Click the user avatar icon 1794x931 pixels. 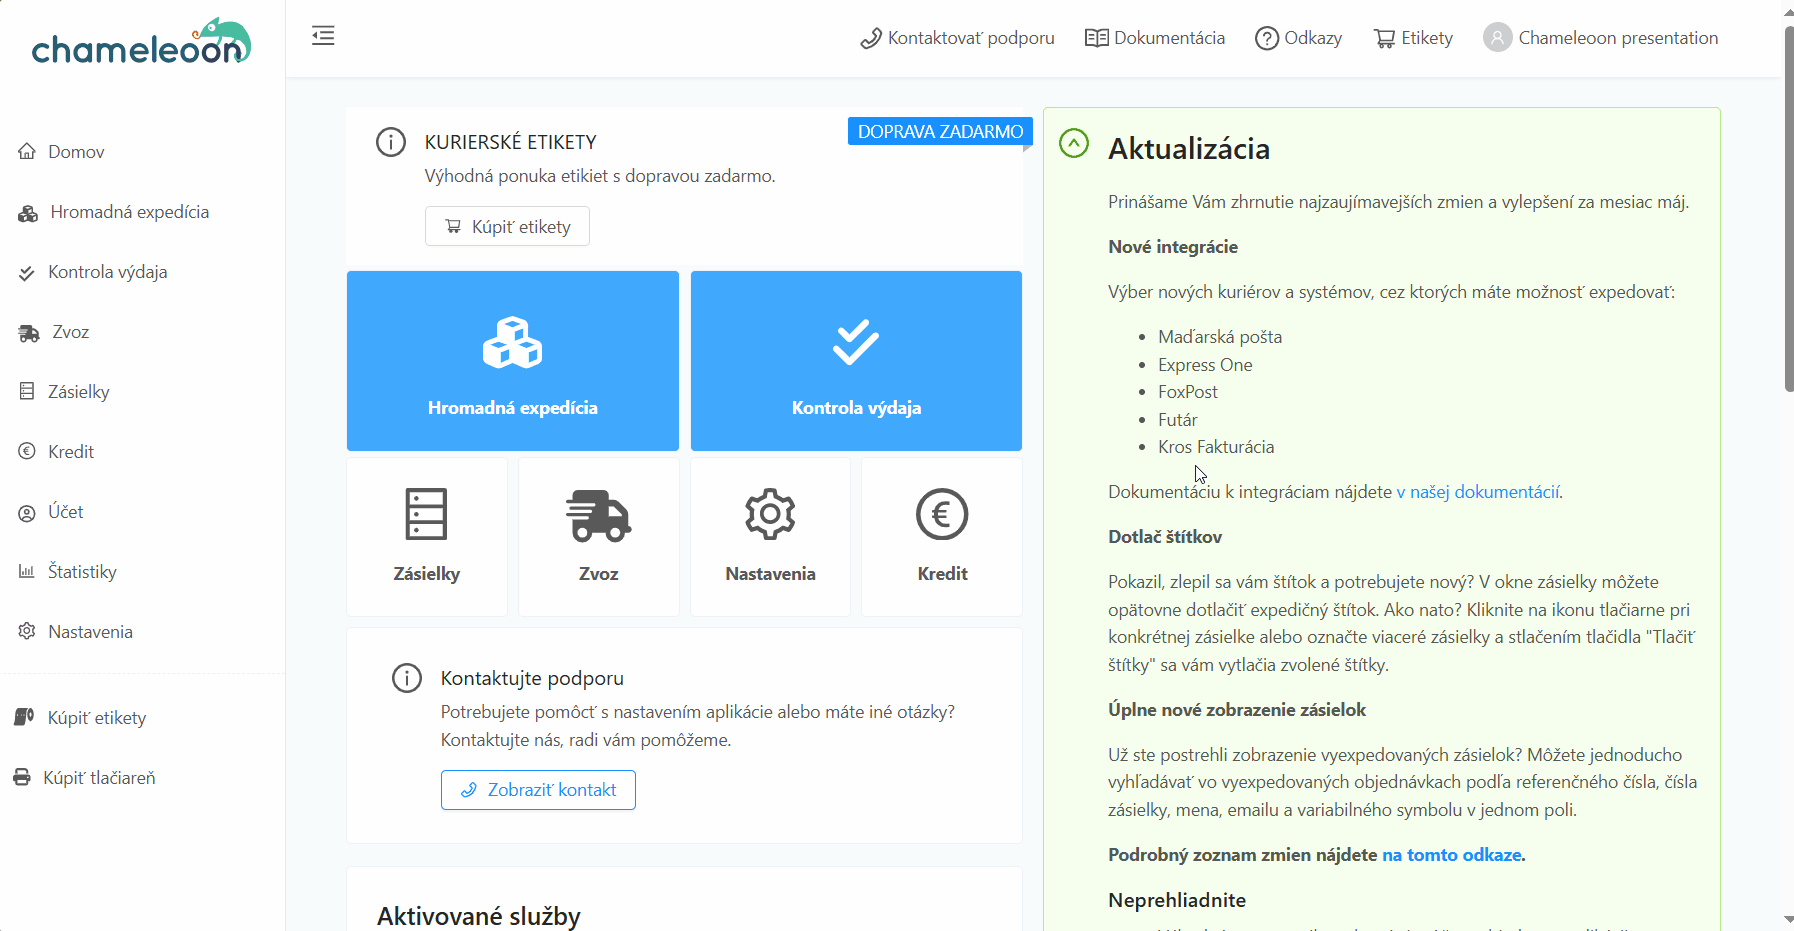[1497, 38]
